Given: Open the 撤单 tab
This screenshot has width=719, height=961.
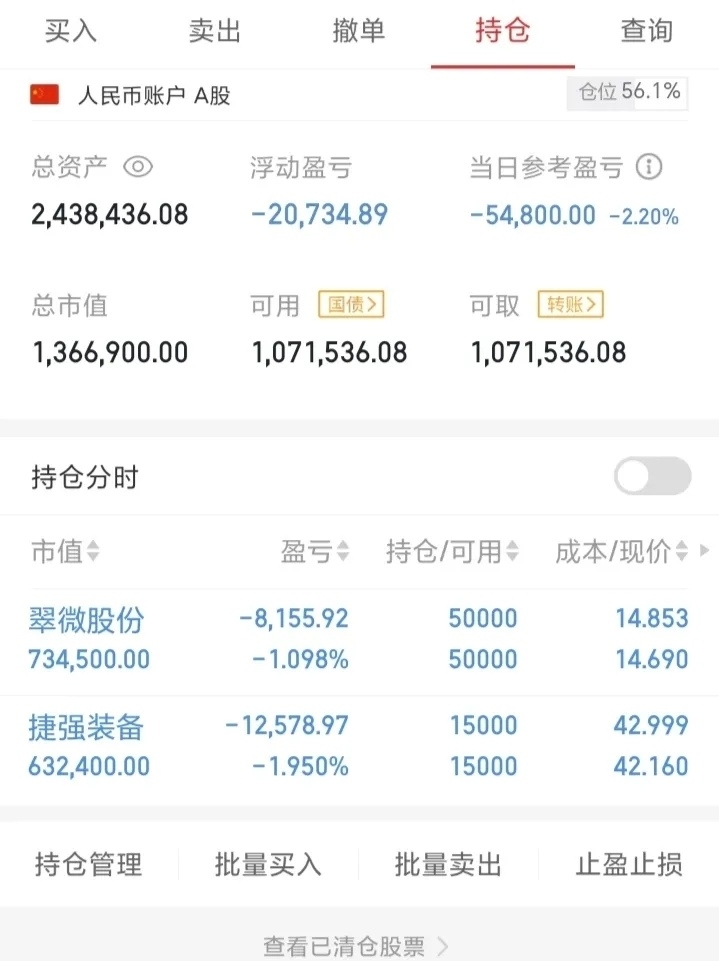Looking at the screenshot, I should pos(359,31).
